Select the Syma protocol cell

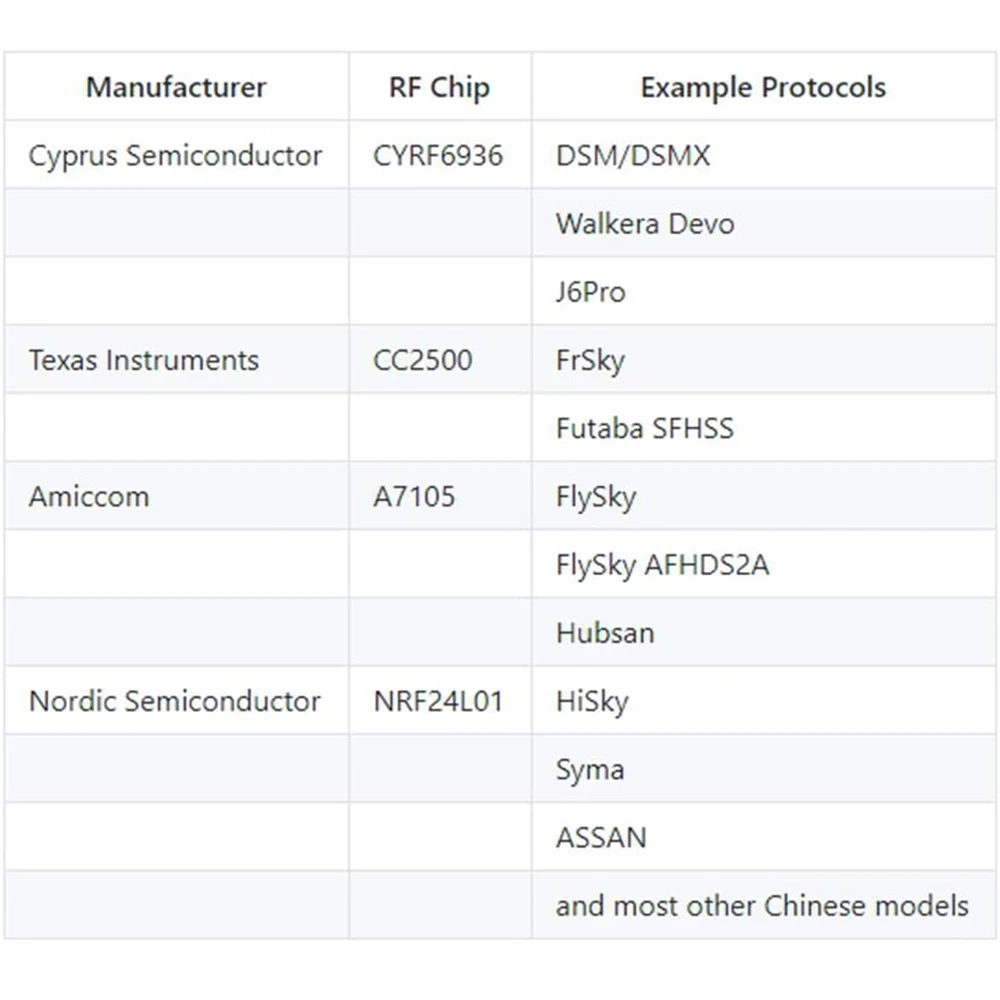click(590, 770)
